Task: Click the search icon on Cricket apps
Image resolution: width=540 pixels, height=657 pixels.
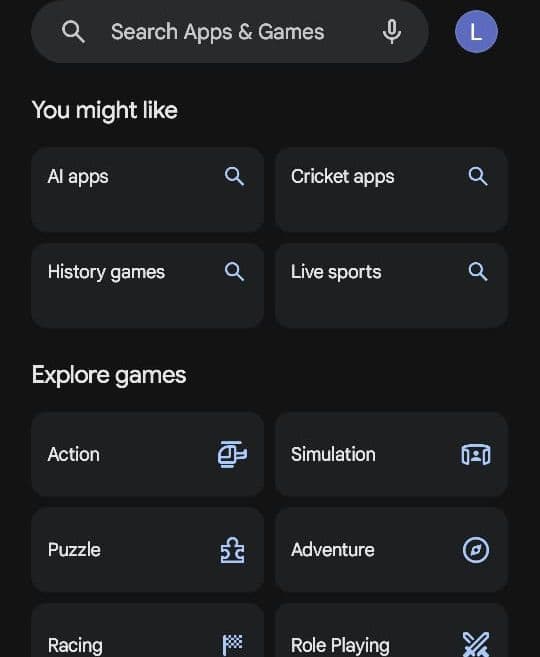Action: pyautogui.click(x=478, y=176)
